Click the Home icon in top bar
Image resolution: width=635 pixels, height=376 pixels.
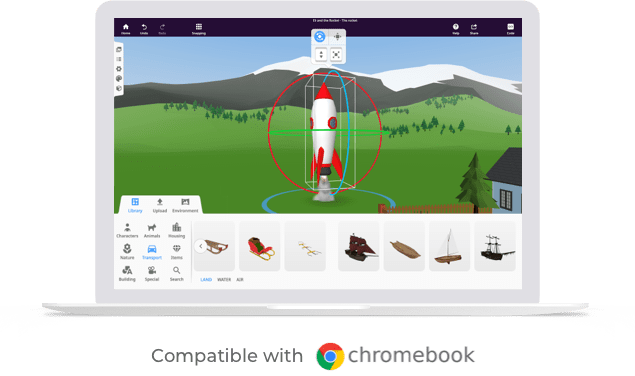[126, 29]
